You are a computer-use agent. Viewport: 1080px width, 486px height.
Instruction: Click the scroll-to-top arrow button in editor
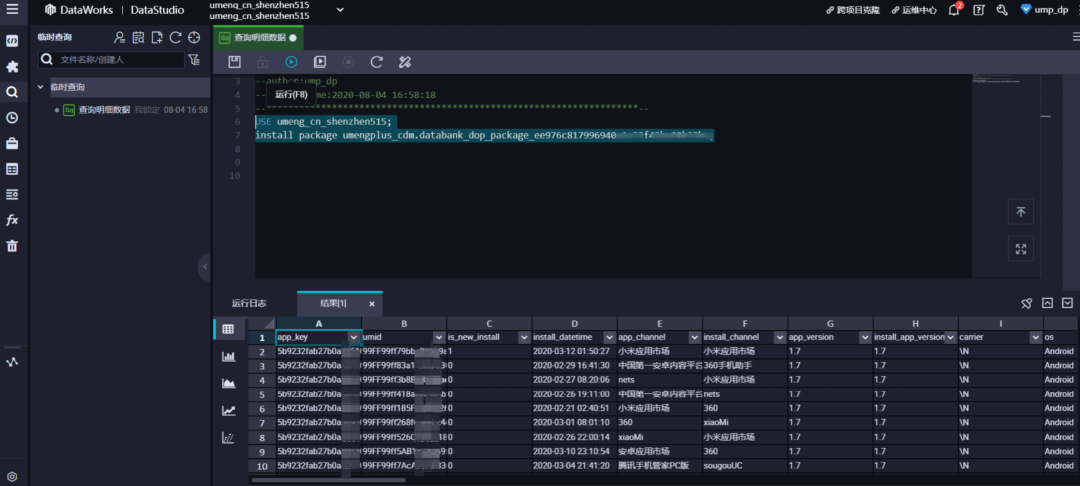pyautogui.click(x=1020, y=211)
